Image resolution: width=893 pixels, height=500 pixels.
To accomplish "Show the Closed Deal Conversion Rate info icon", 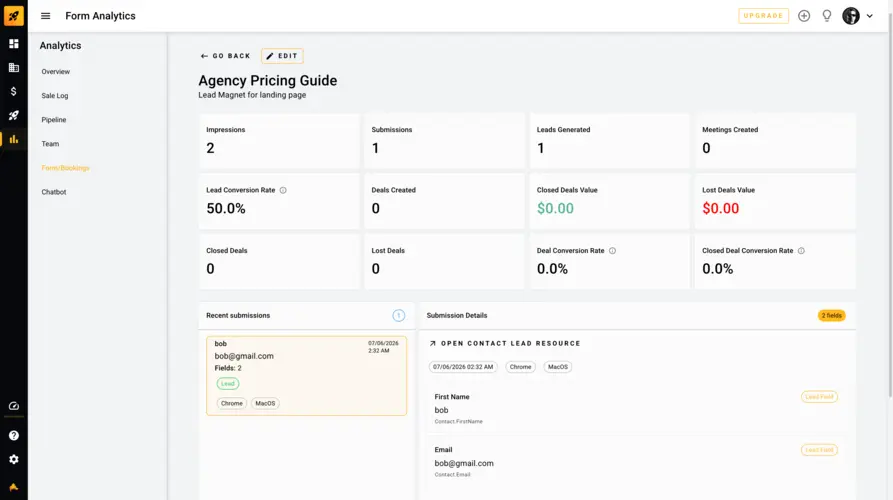I will point(801,251).
